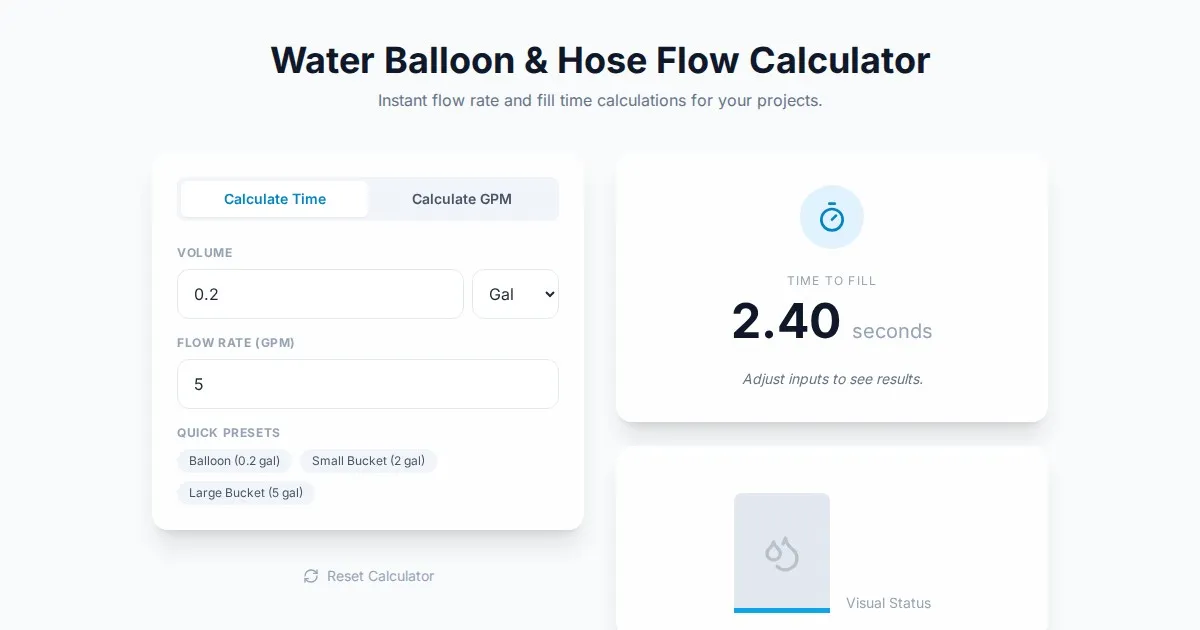Open the Gal volume unit dropdown
The height and width of the screenshot is (630, 1200).
tap(515, 294)
